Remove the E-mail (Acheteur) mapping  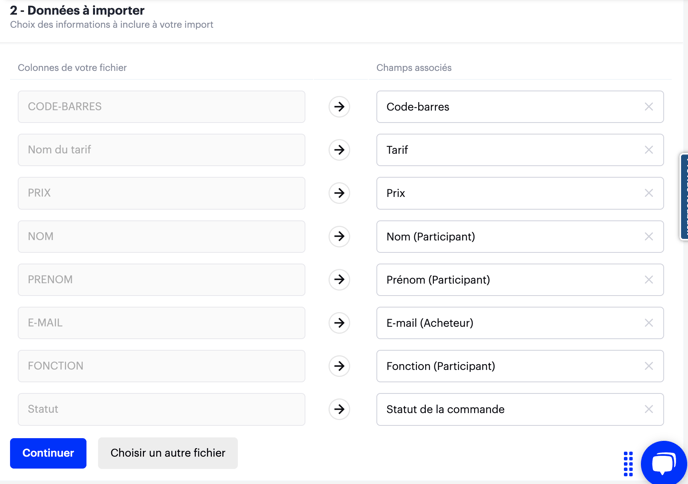[649, 323]
